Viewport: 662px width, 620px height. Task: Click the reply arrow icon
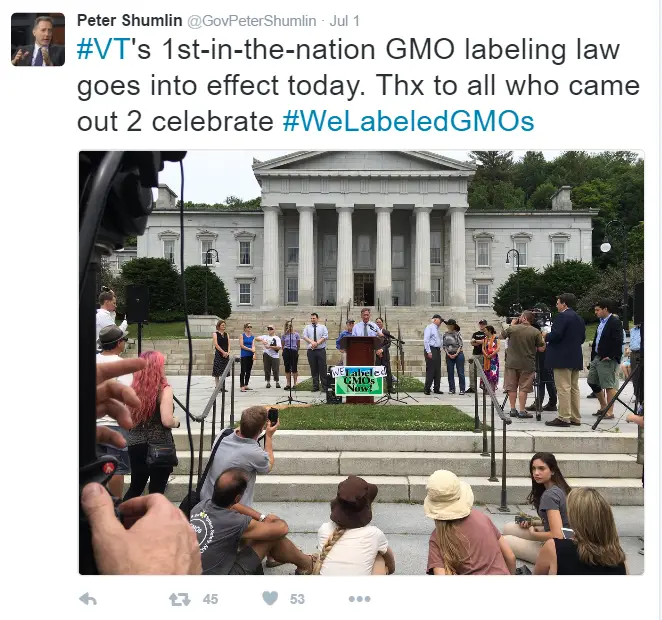click(x=88, y=599)
